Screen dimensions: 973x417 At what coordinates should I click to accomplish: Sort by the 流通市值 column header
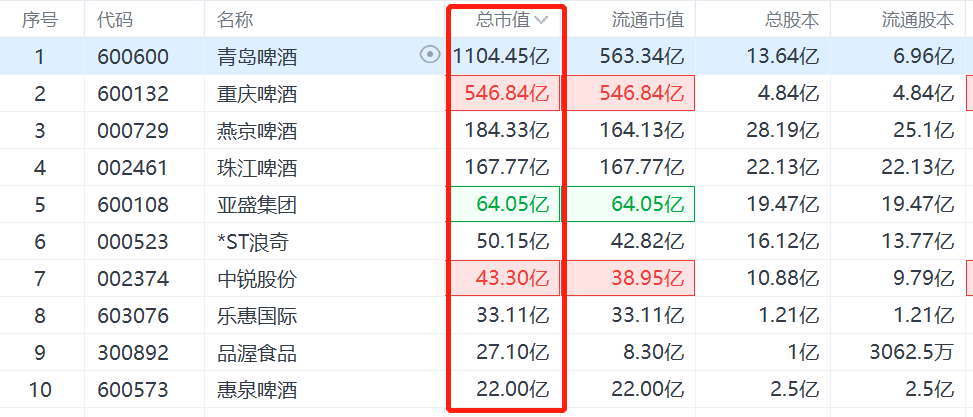point(648,20)
